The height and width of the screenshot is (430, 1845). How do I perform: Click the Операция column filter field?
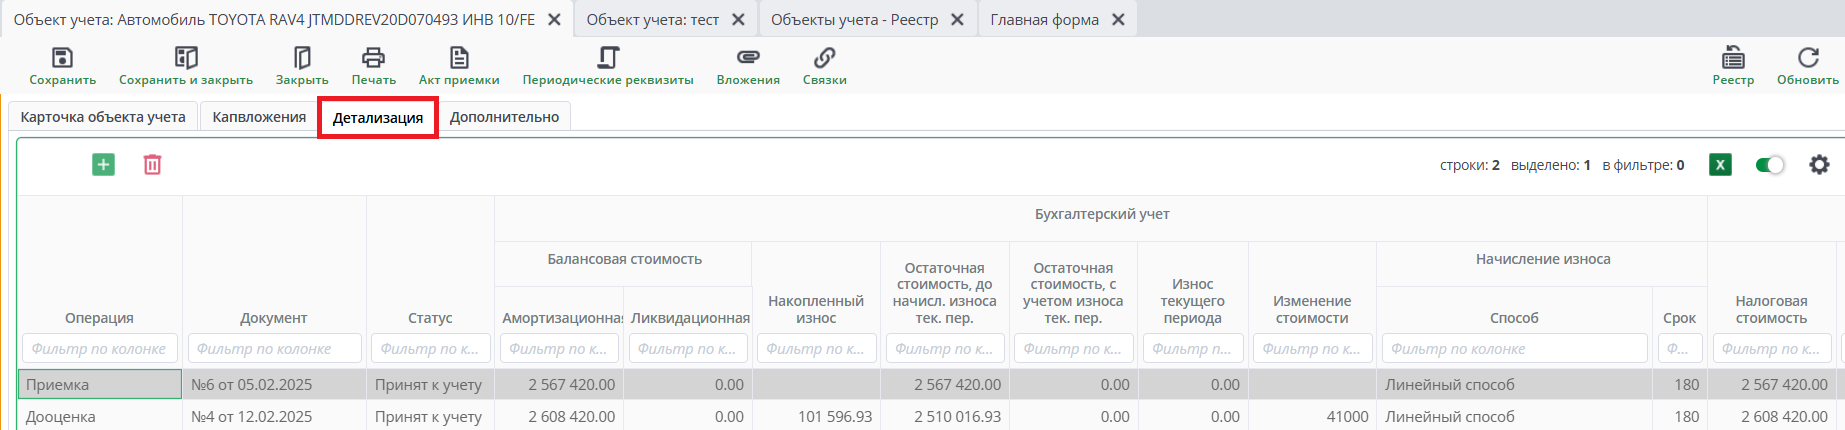[x=99, y=349]
